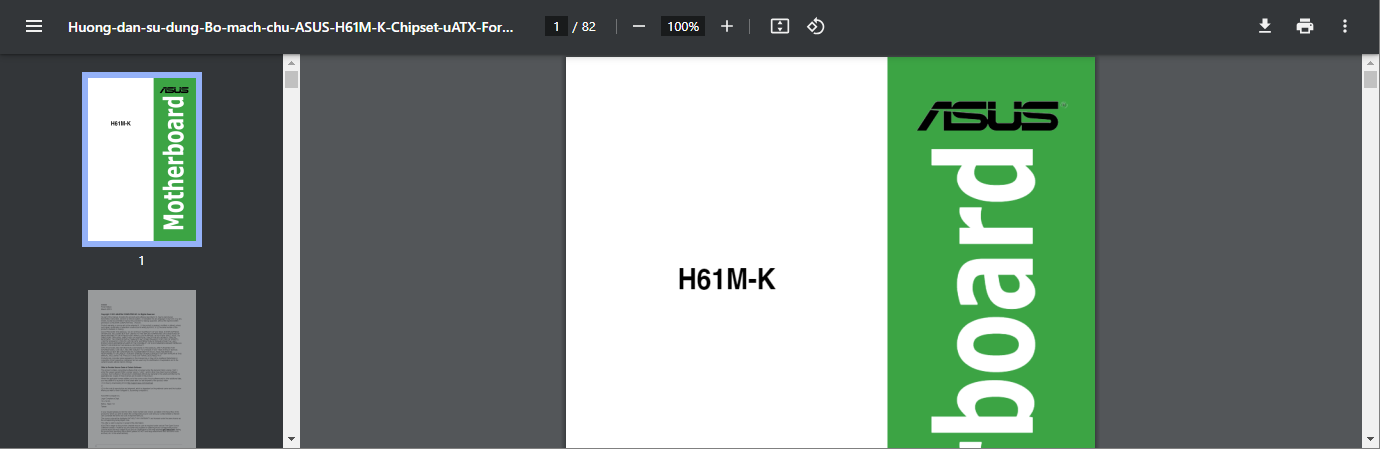Download the PDF file
Viewport: 1380px width, 450px height.
coord(1265,27)
